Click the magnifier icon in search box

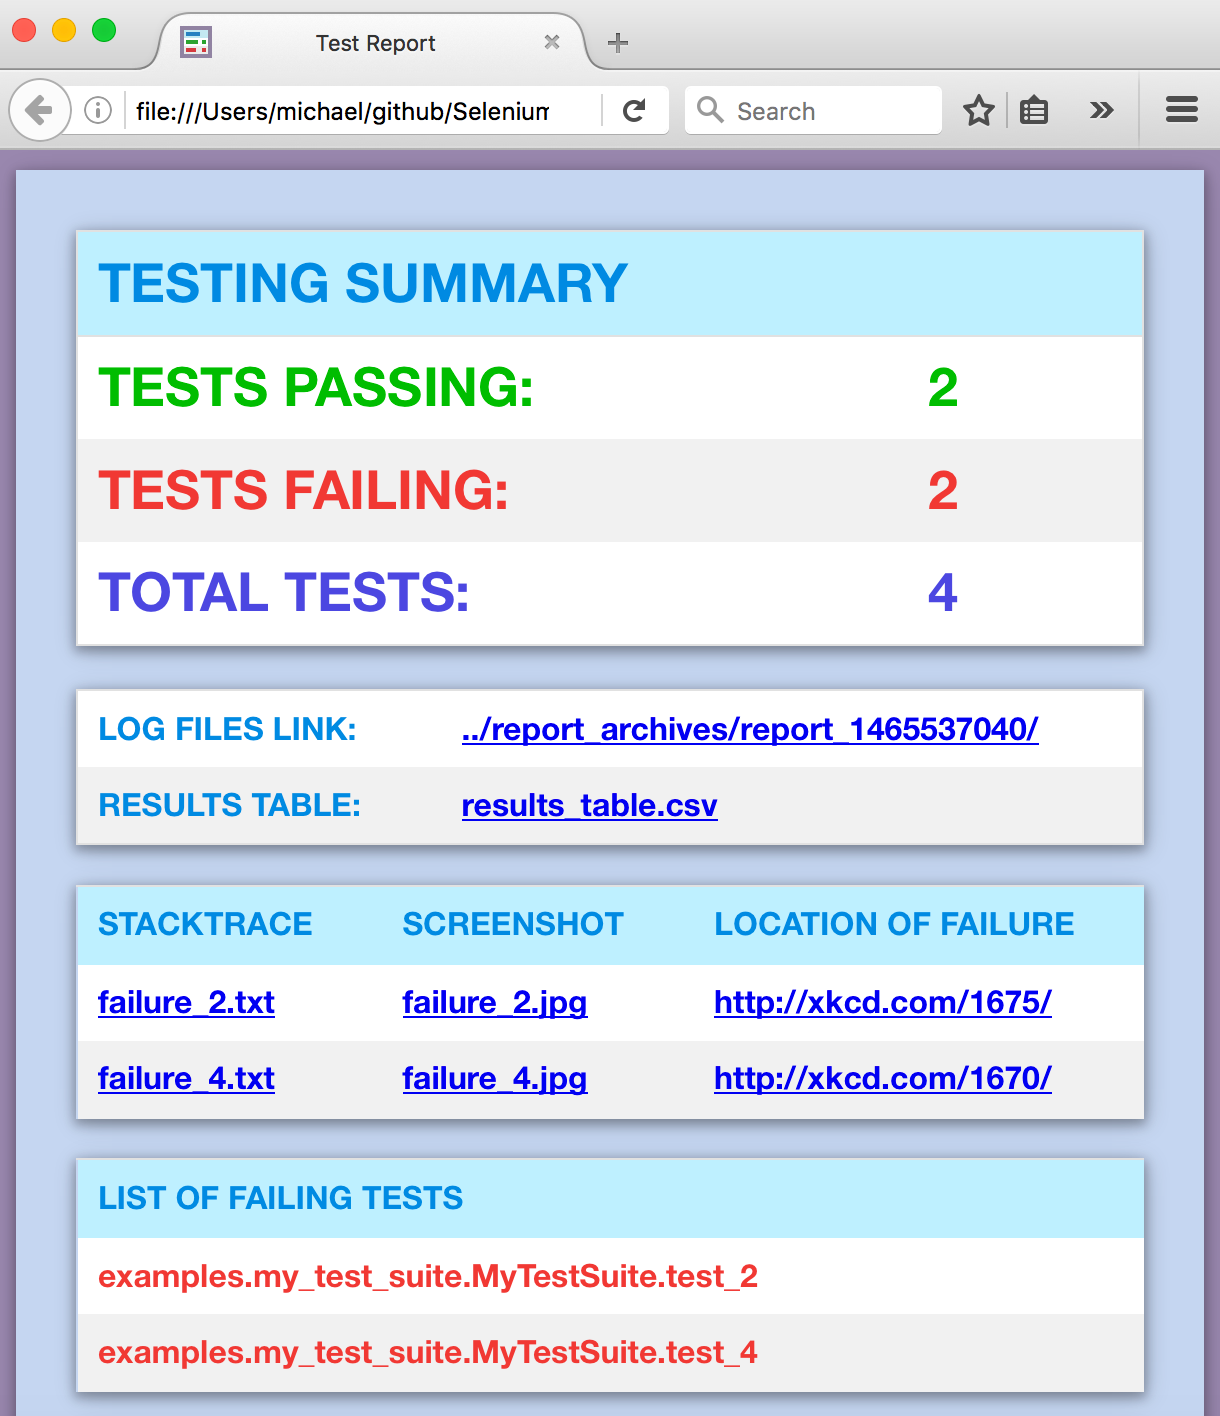[x=710, y=109]
